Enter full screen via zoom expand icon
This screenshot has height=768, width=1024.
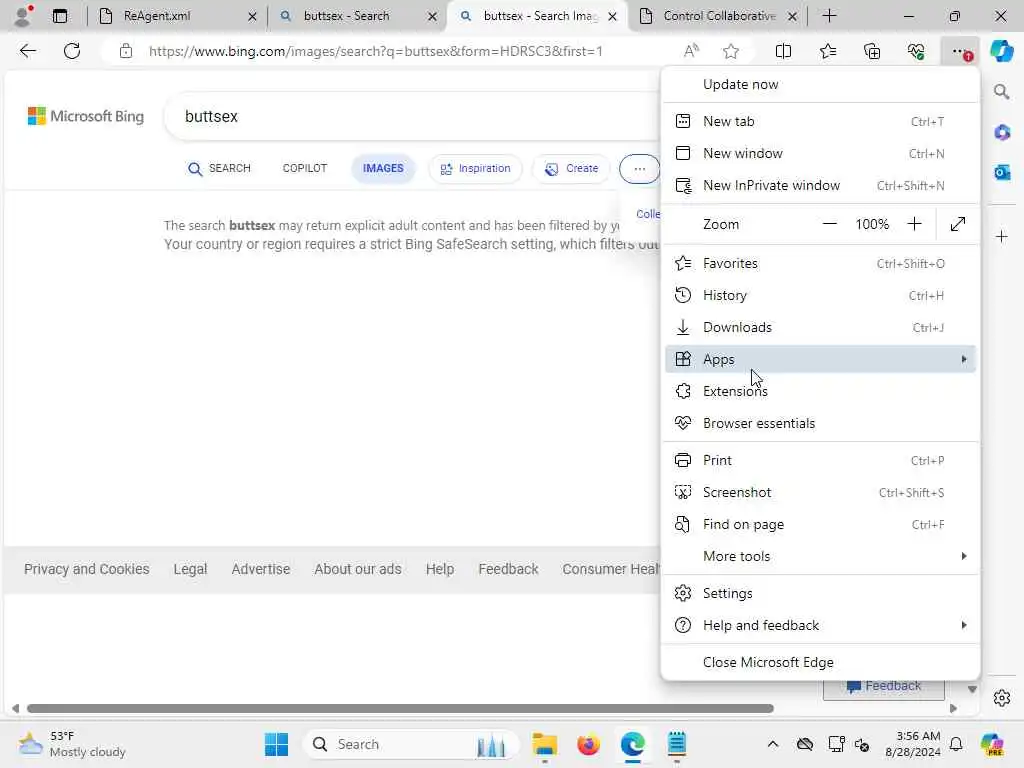pyautogui.click(x=957, y=224)
